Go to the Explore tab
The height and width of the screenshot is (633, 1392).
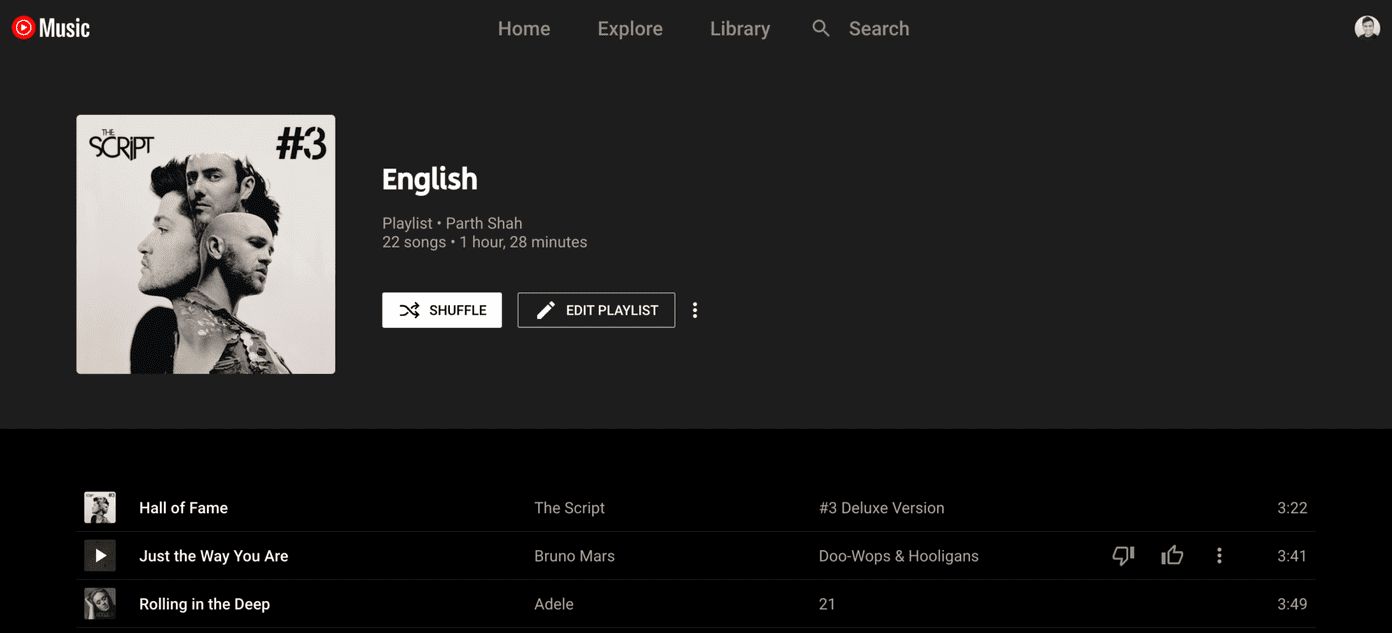click(x=630, y=29)
